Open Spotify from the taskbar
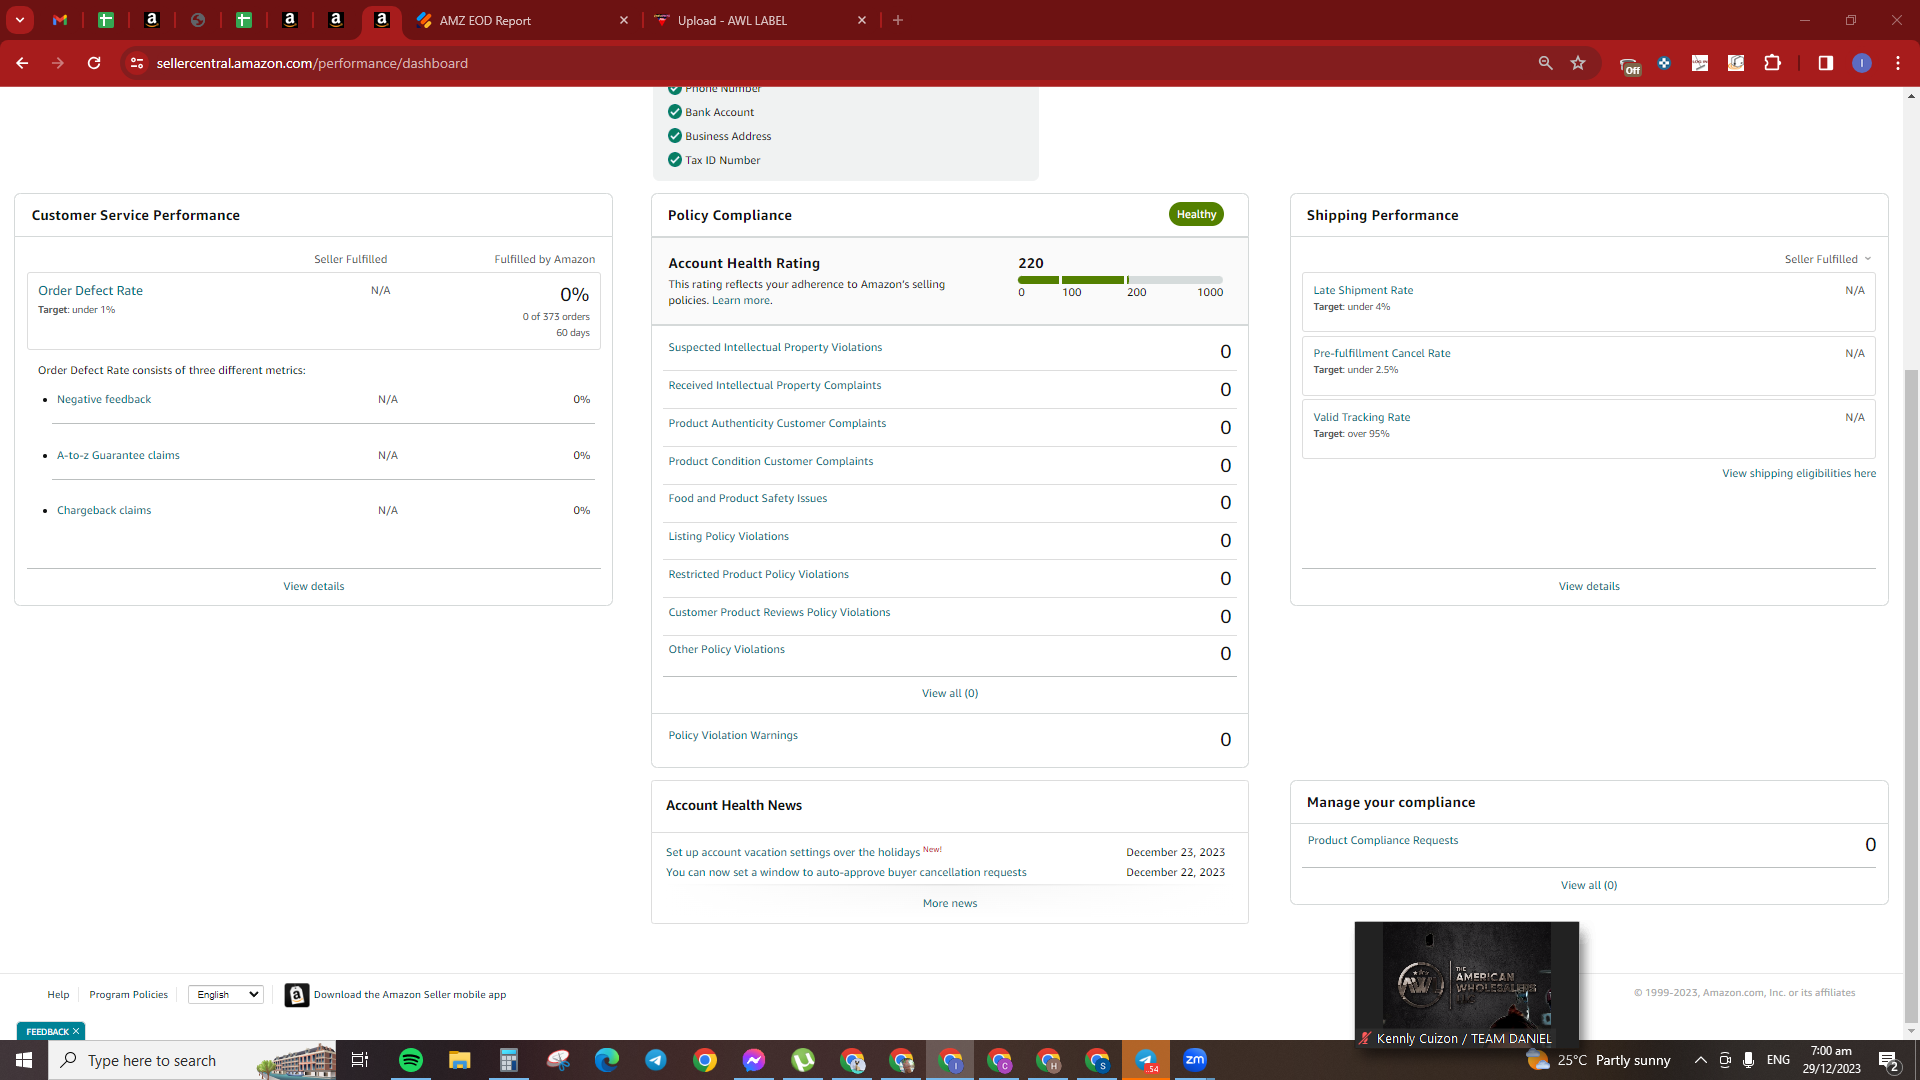Image resolution: width=1920 pixels, height=1080 pixels. coord(411,1060)
